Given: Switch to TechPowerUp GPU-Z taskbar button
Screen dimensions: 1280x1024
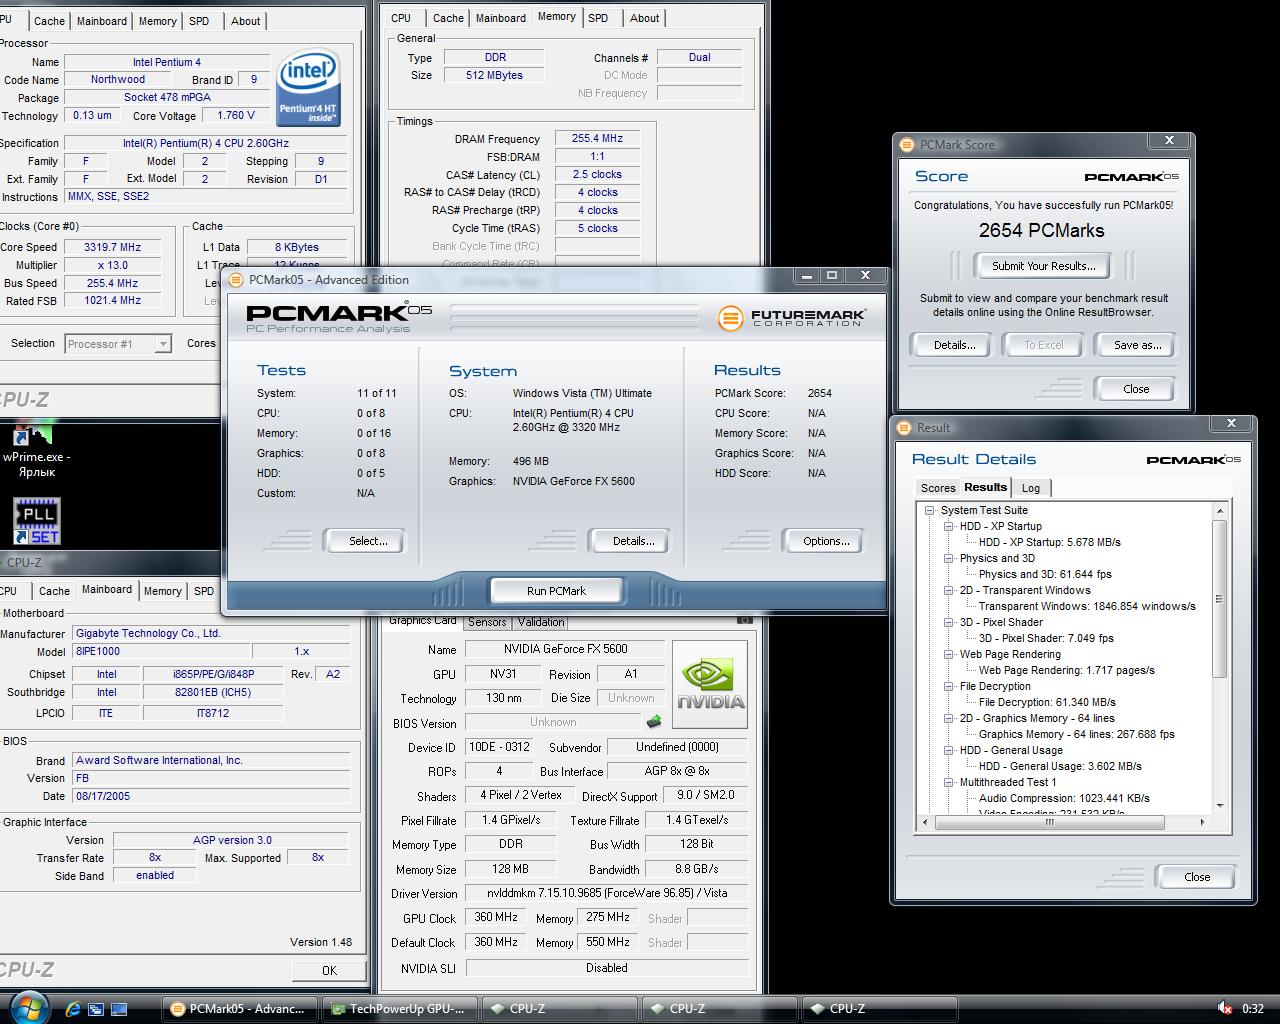Looking at the screenshot, I should click(x=400, y=1009).
